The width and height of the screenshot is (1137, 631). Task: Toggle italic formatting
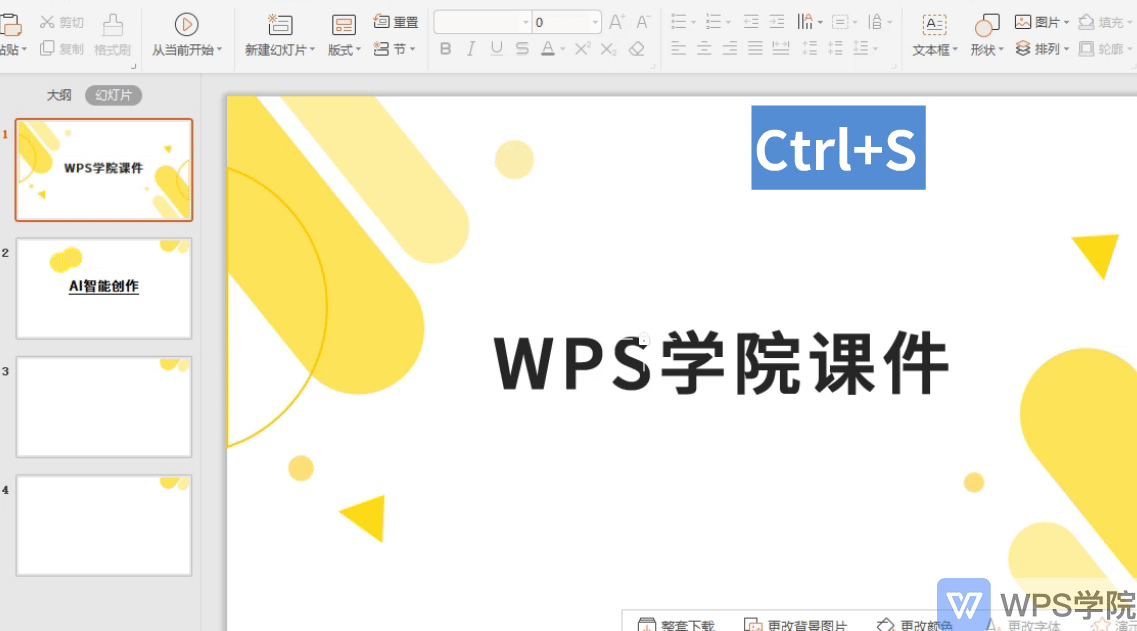point(471,49)
